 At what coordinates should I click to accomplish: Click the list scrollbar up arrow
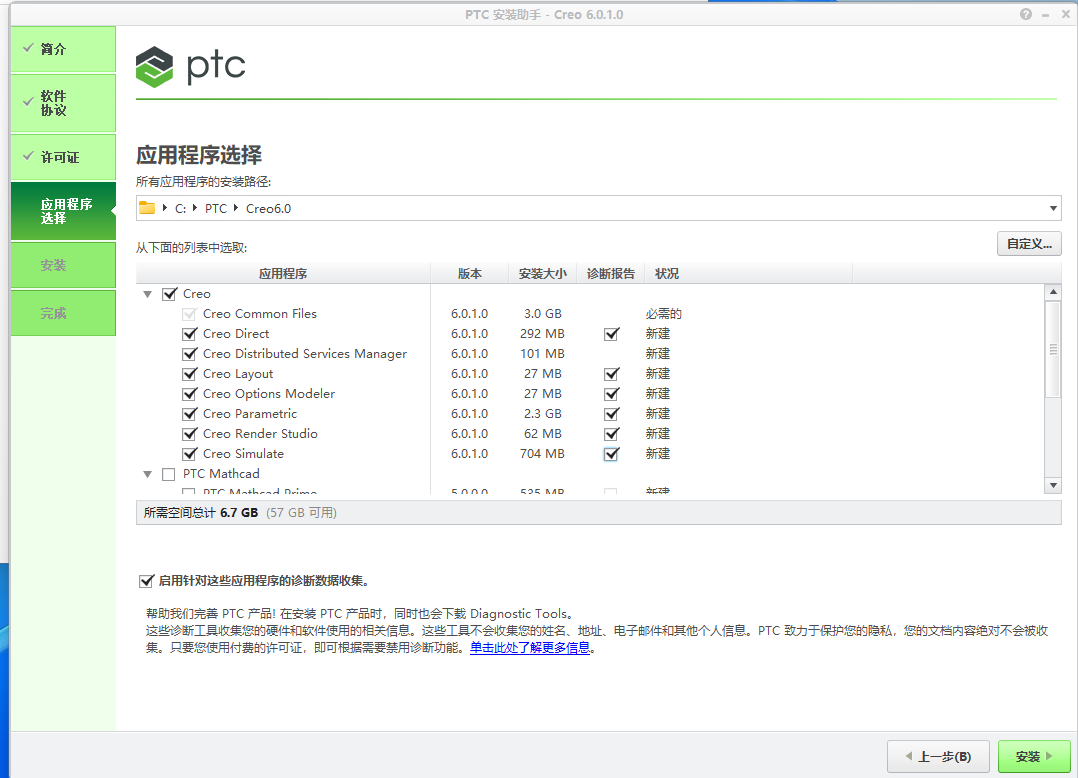1053,292
